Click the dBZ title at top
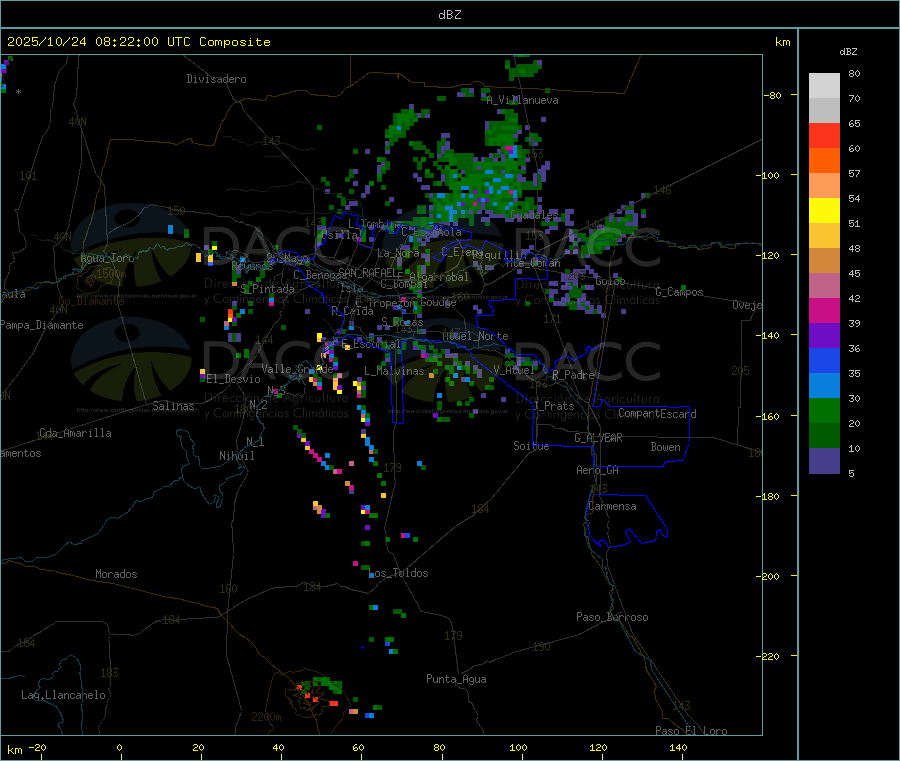 pos(449,15)
